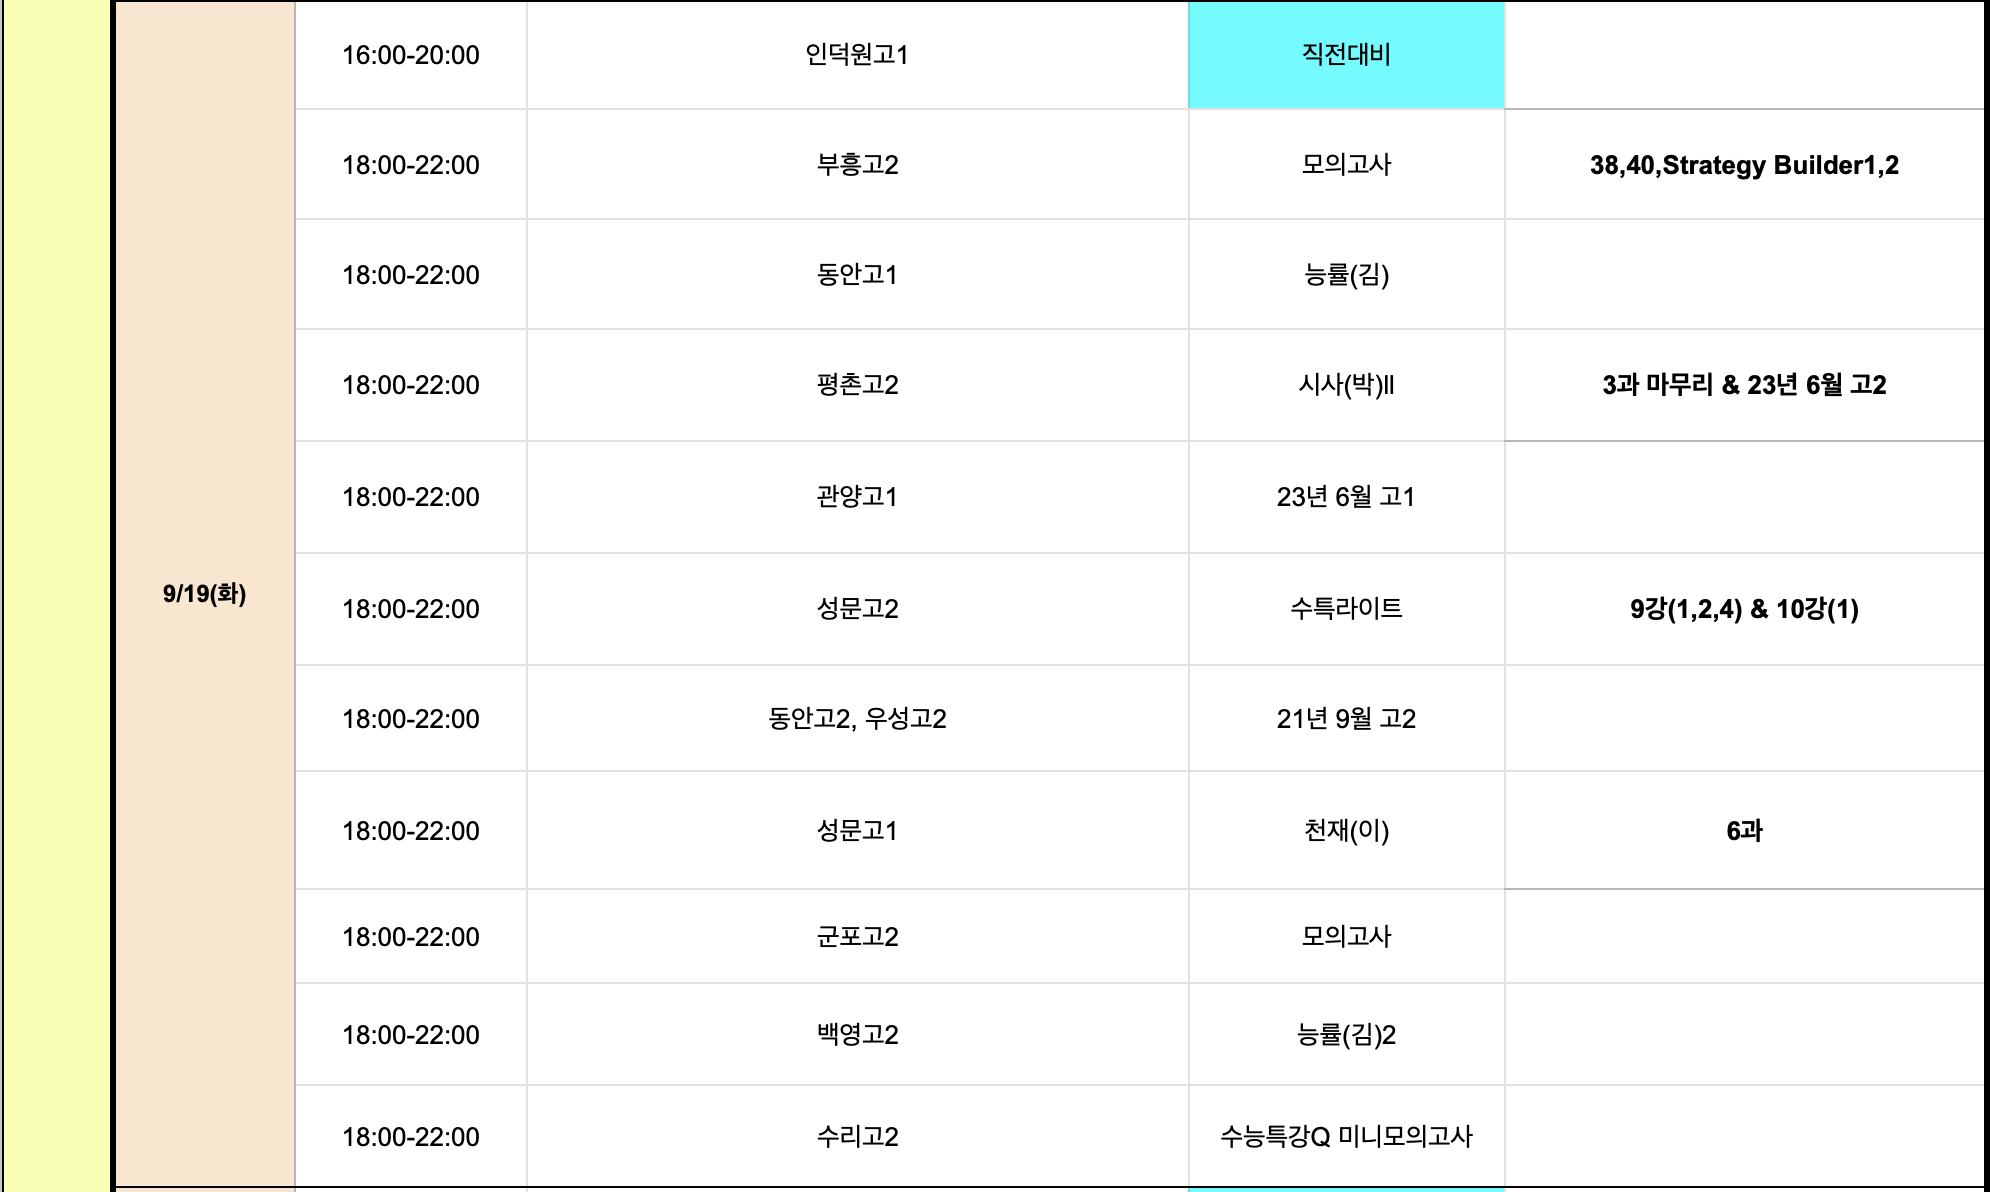Select the 동안고2, 우성고2 cell
The width and height of the screenshot is (1990, 1192).
857,719
